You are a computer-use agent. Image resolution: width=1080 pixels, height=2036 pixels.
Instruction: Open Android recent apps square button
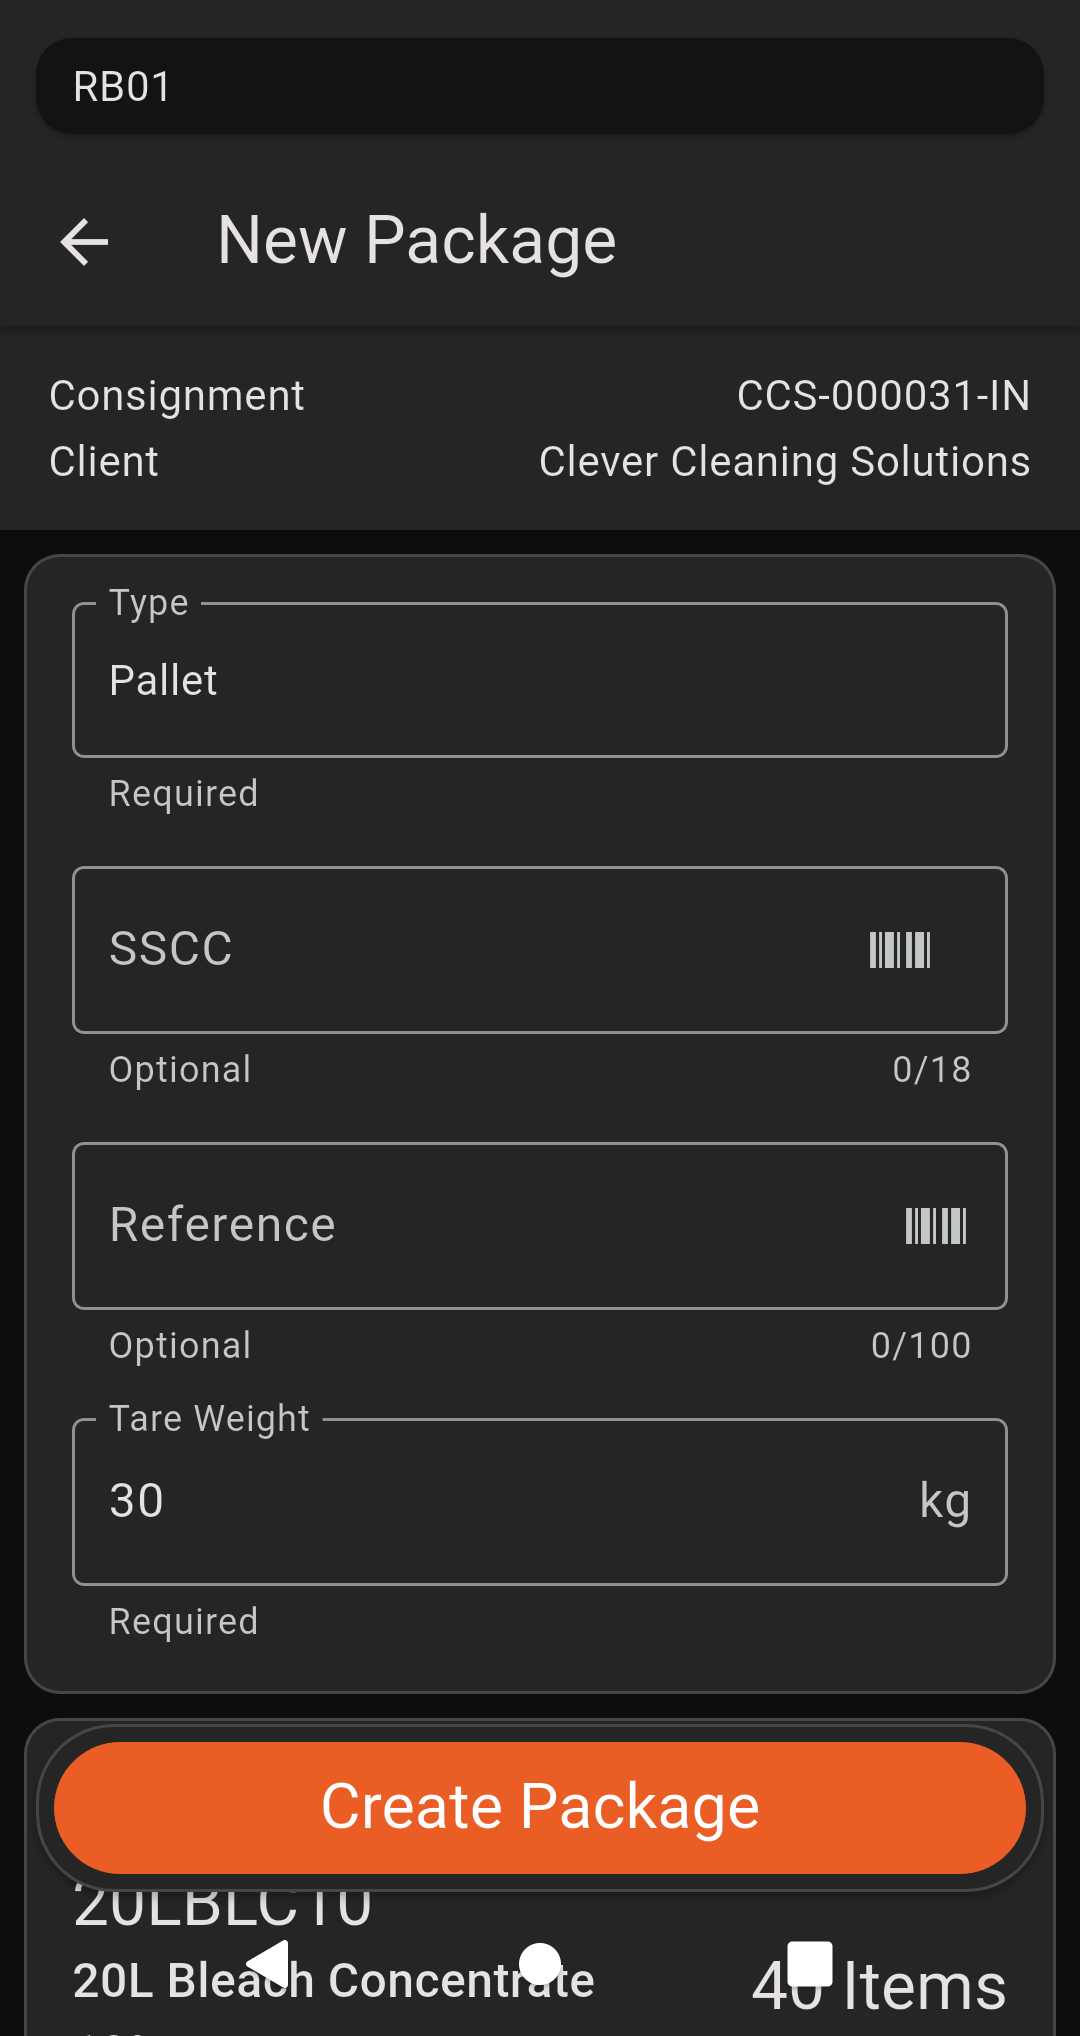810,1964
